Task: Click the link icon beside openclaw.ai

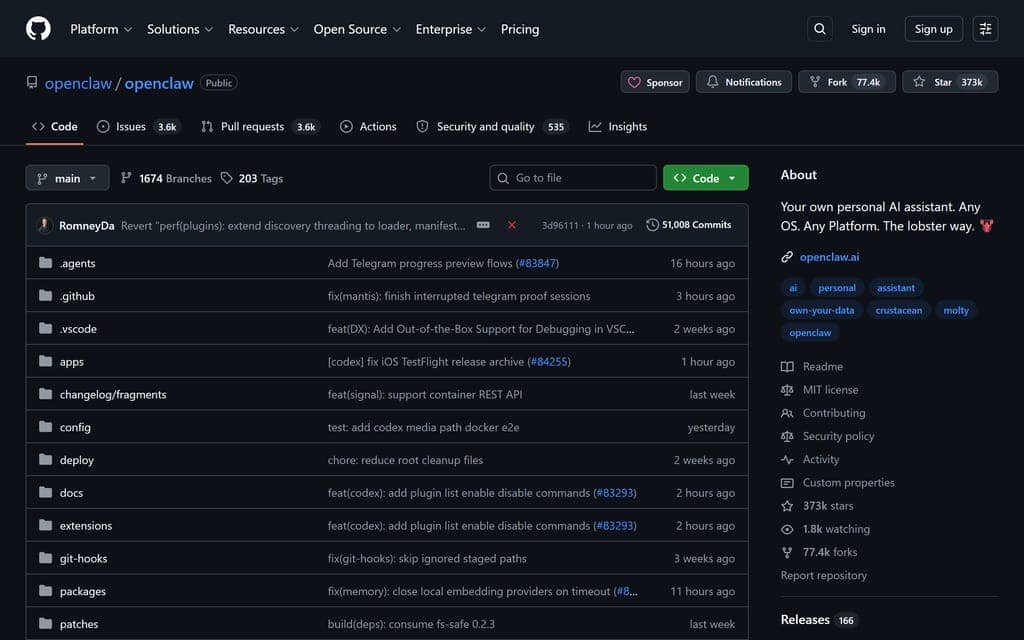Action: [787, 257]
